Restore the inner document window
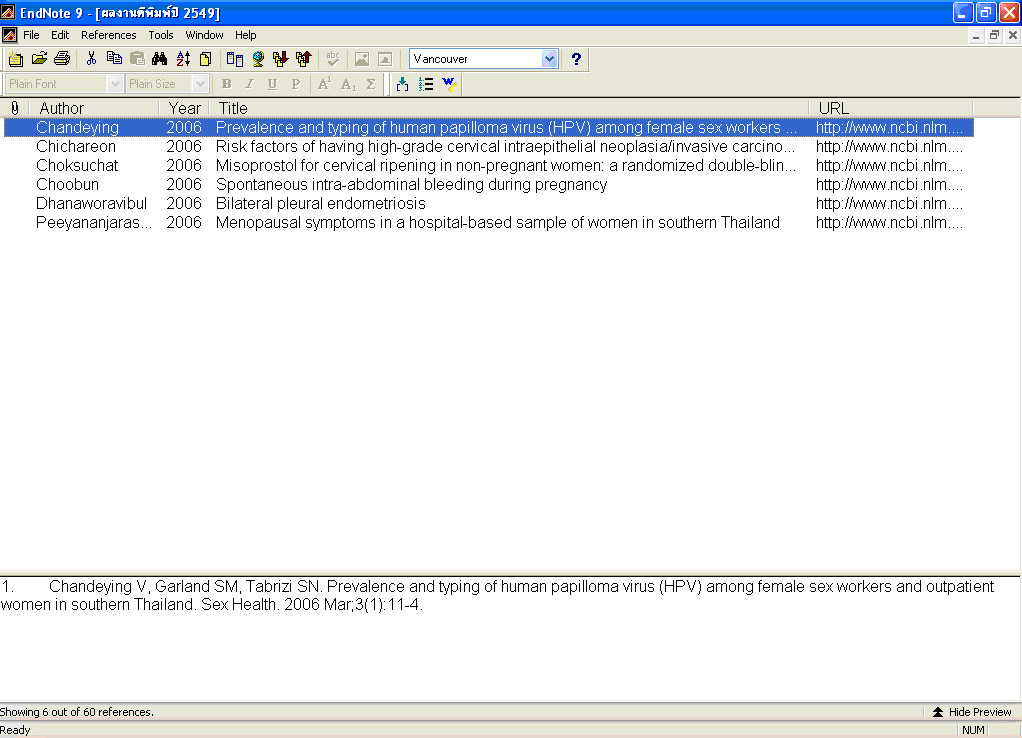This screenshot has height=738, width=1022. click(994, 35)
